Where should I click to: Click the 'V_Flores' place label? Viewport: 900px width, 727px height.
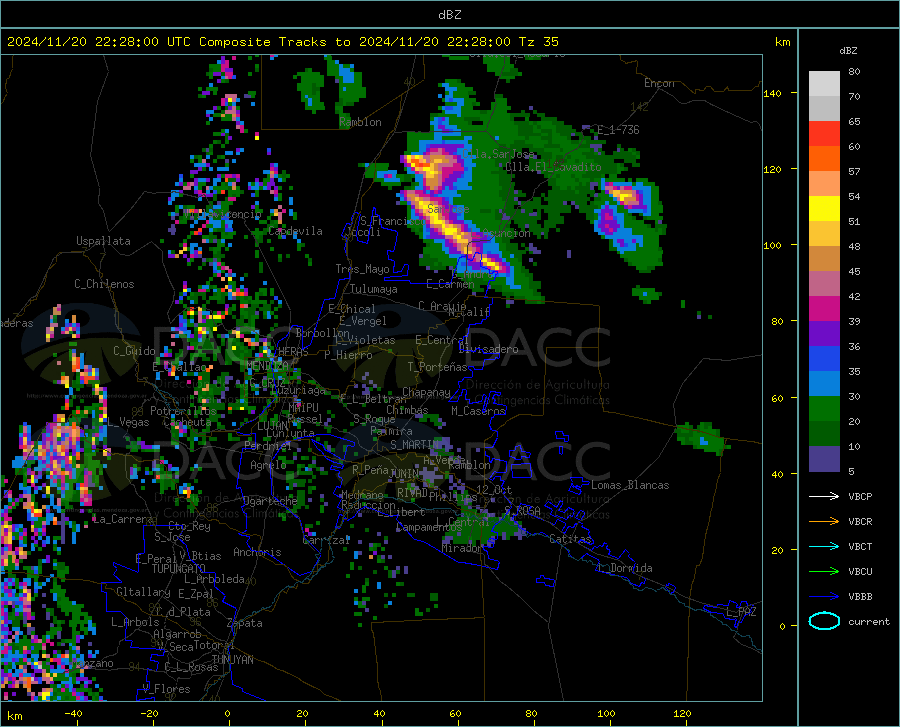166,689
